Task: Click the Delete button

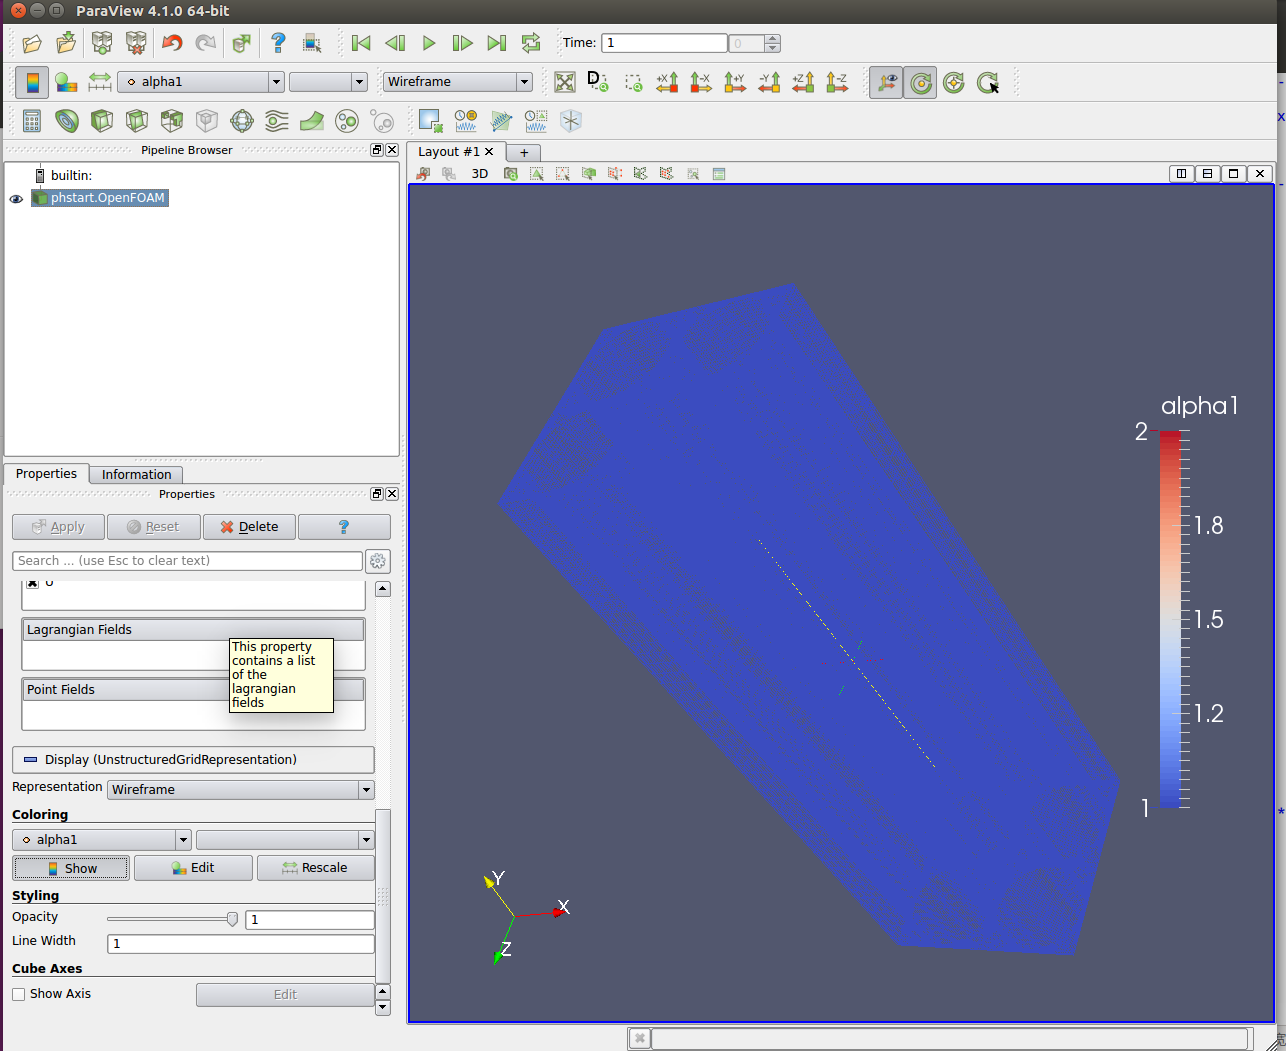Action: pyautogui.click(x=249, y=527)
